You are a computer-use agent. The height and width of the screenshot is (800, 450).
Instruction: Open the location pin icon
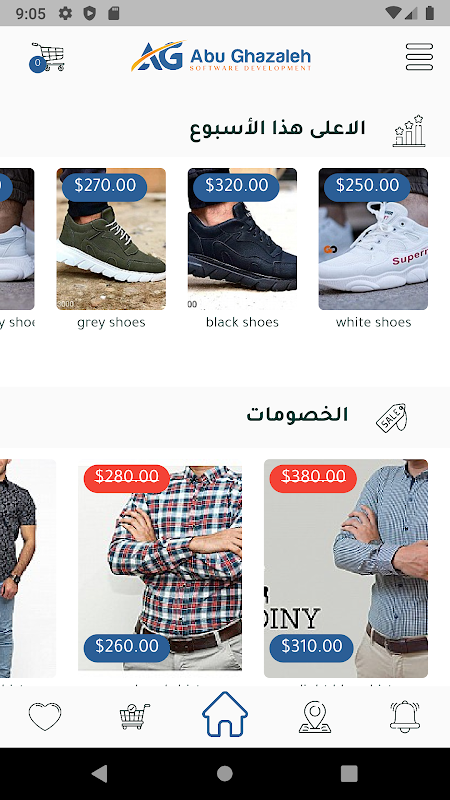[x=315, y=716]
